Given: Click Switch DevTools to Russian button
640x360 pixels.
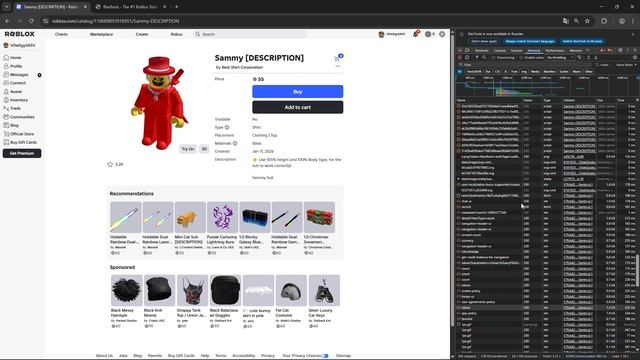Looking at the screenshot, I should 582,41.
